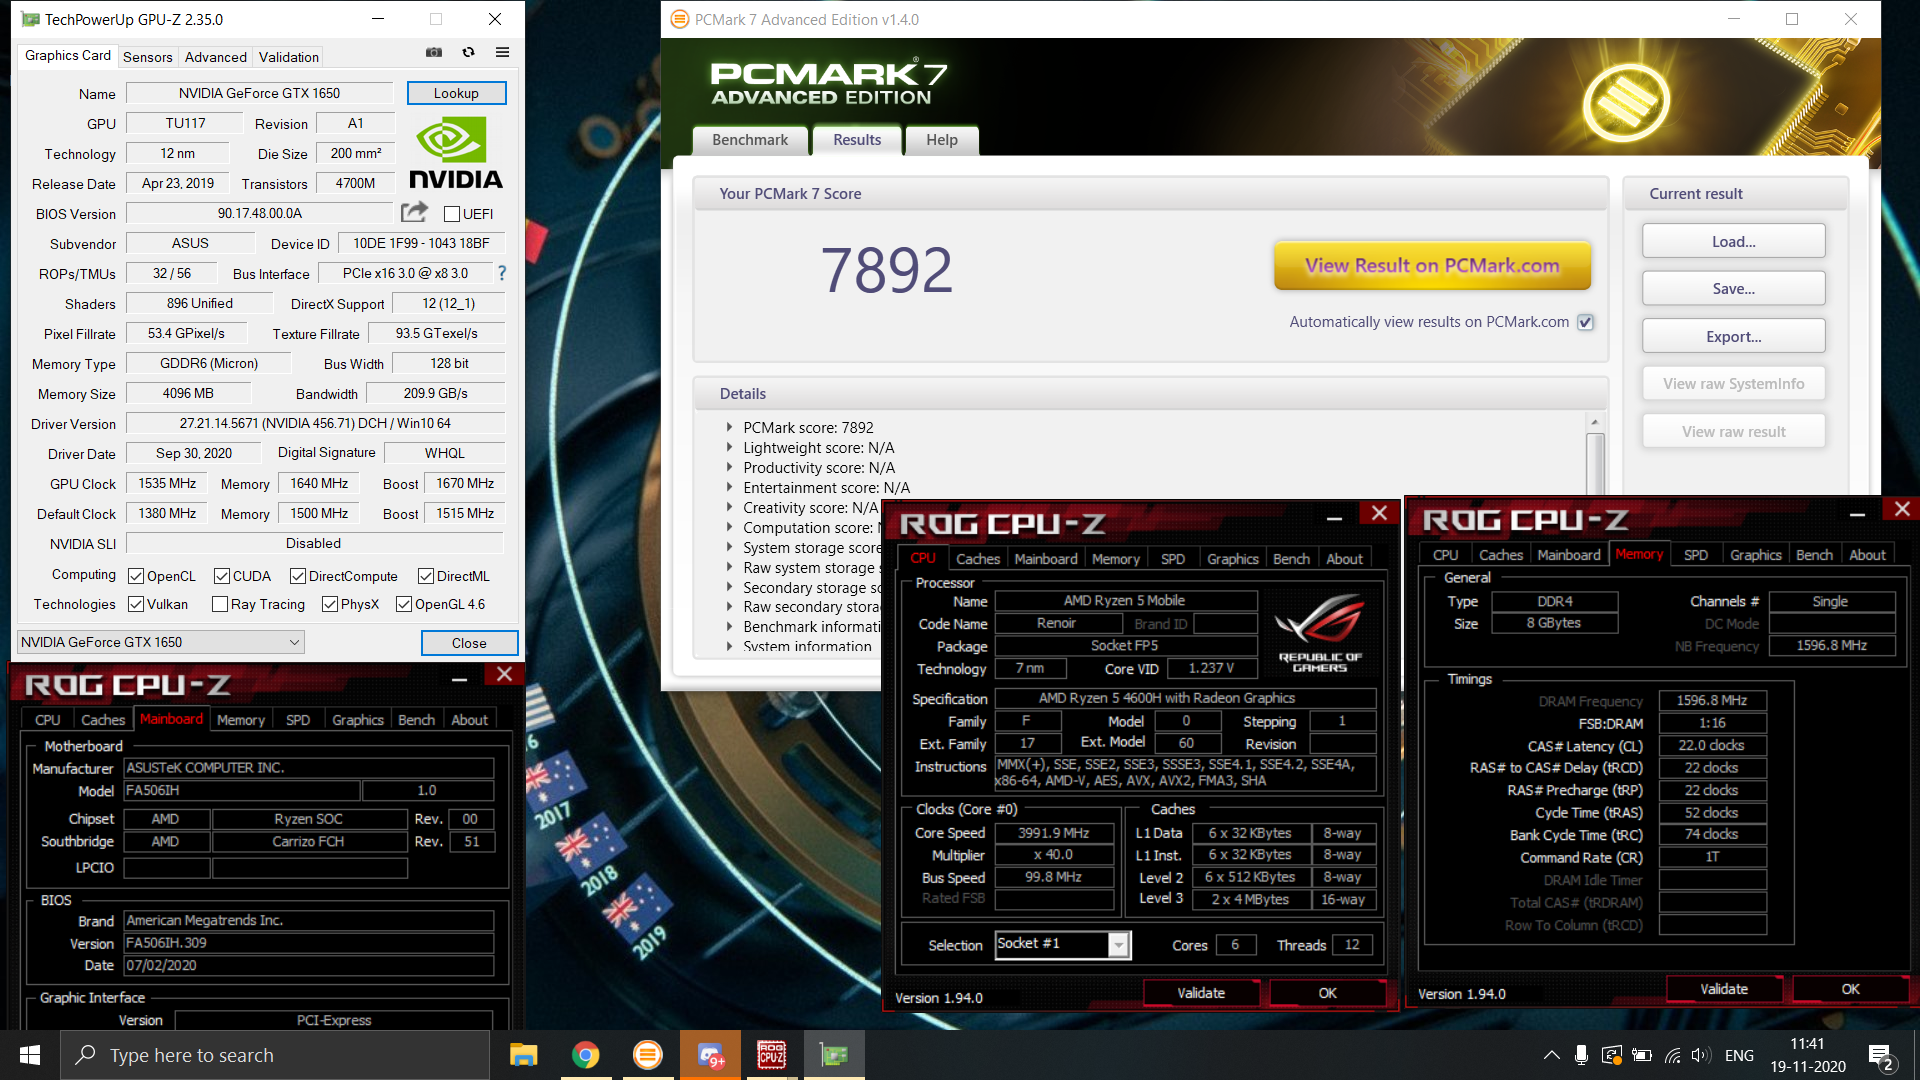Image resolution: width=1920 pixels, height=1080 pixels.
Task: Expand the PCMark score: 7892 detail
Action: coord(729,427)
